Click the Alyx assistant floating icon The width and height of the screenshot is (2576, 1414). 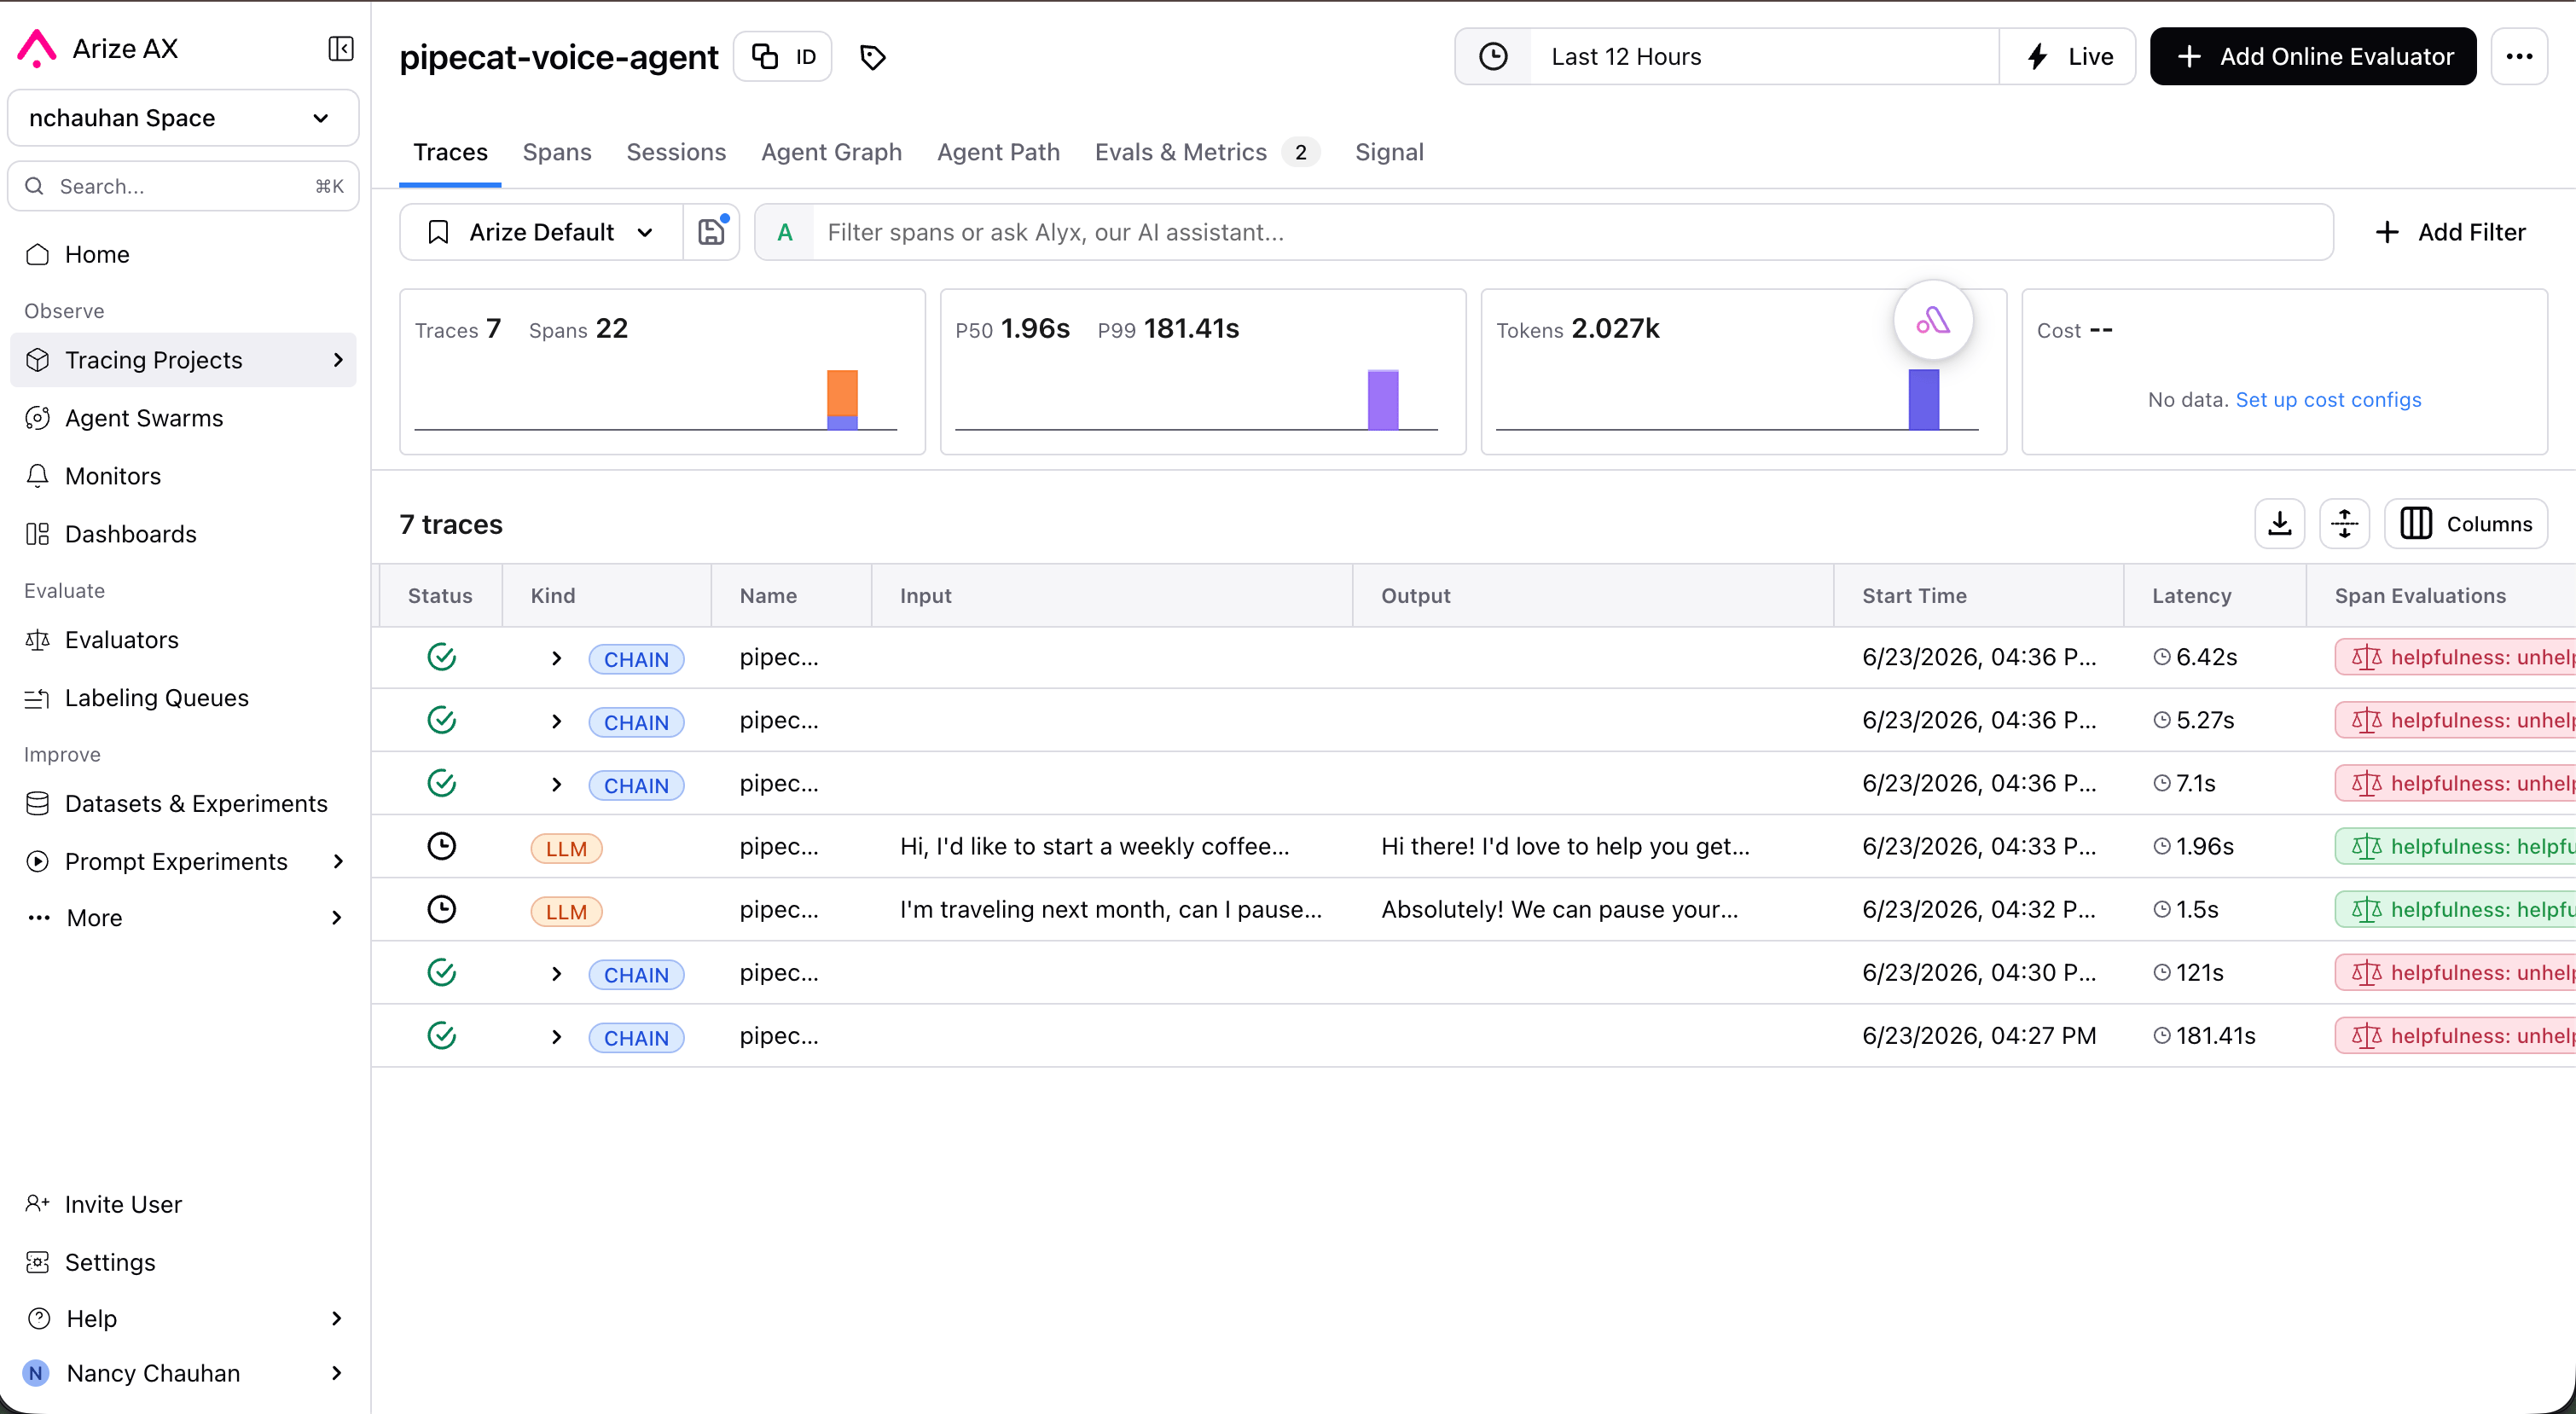1933,320
